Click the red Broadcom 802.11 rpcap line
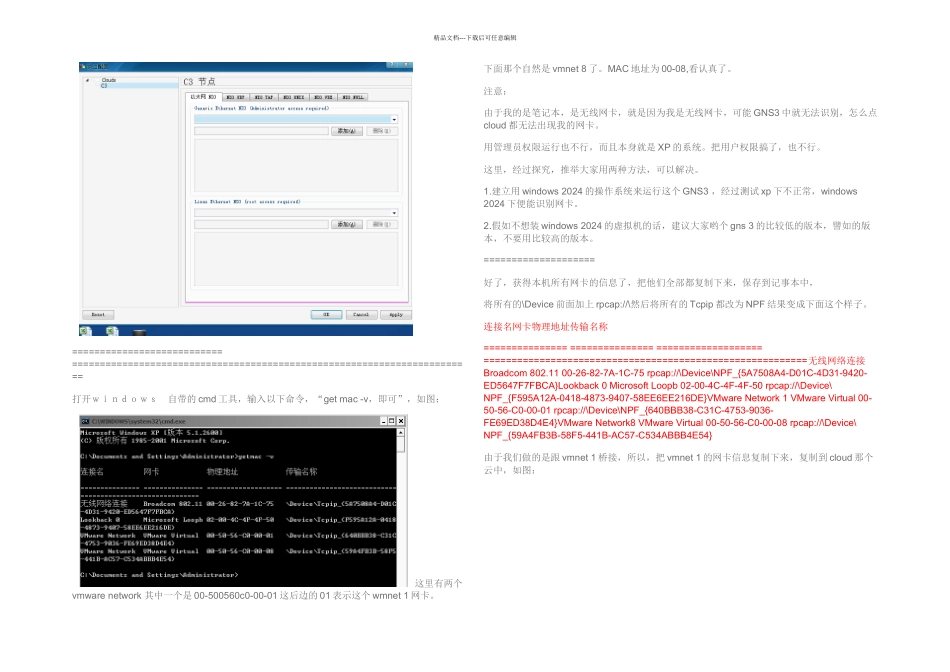This screenshot has height=672, width=950. tap(675, 373)
